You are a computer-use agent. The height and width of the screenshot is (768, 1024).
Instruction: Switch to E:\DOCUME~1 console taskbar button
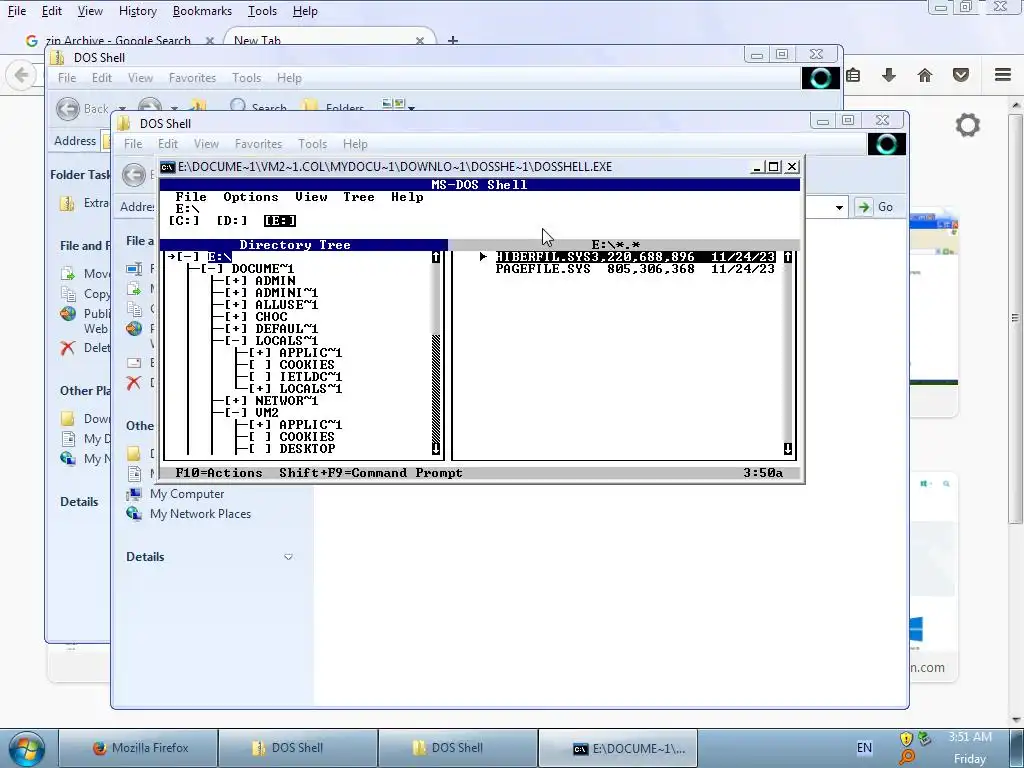618,748
